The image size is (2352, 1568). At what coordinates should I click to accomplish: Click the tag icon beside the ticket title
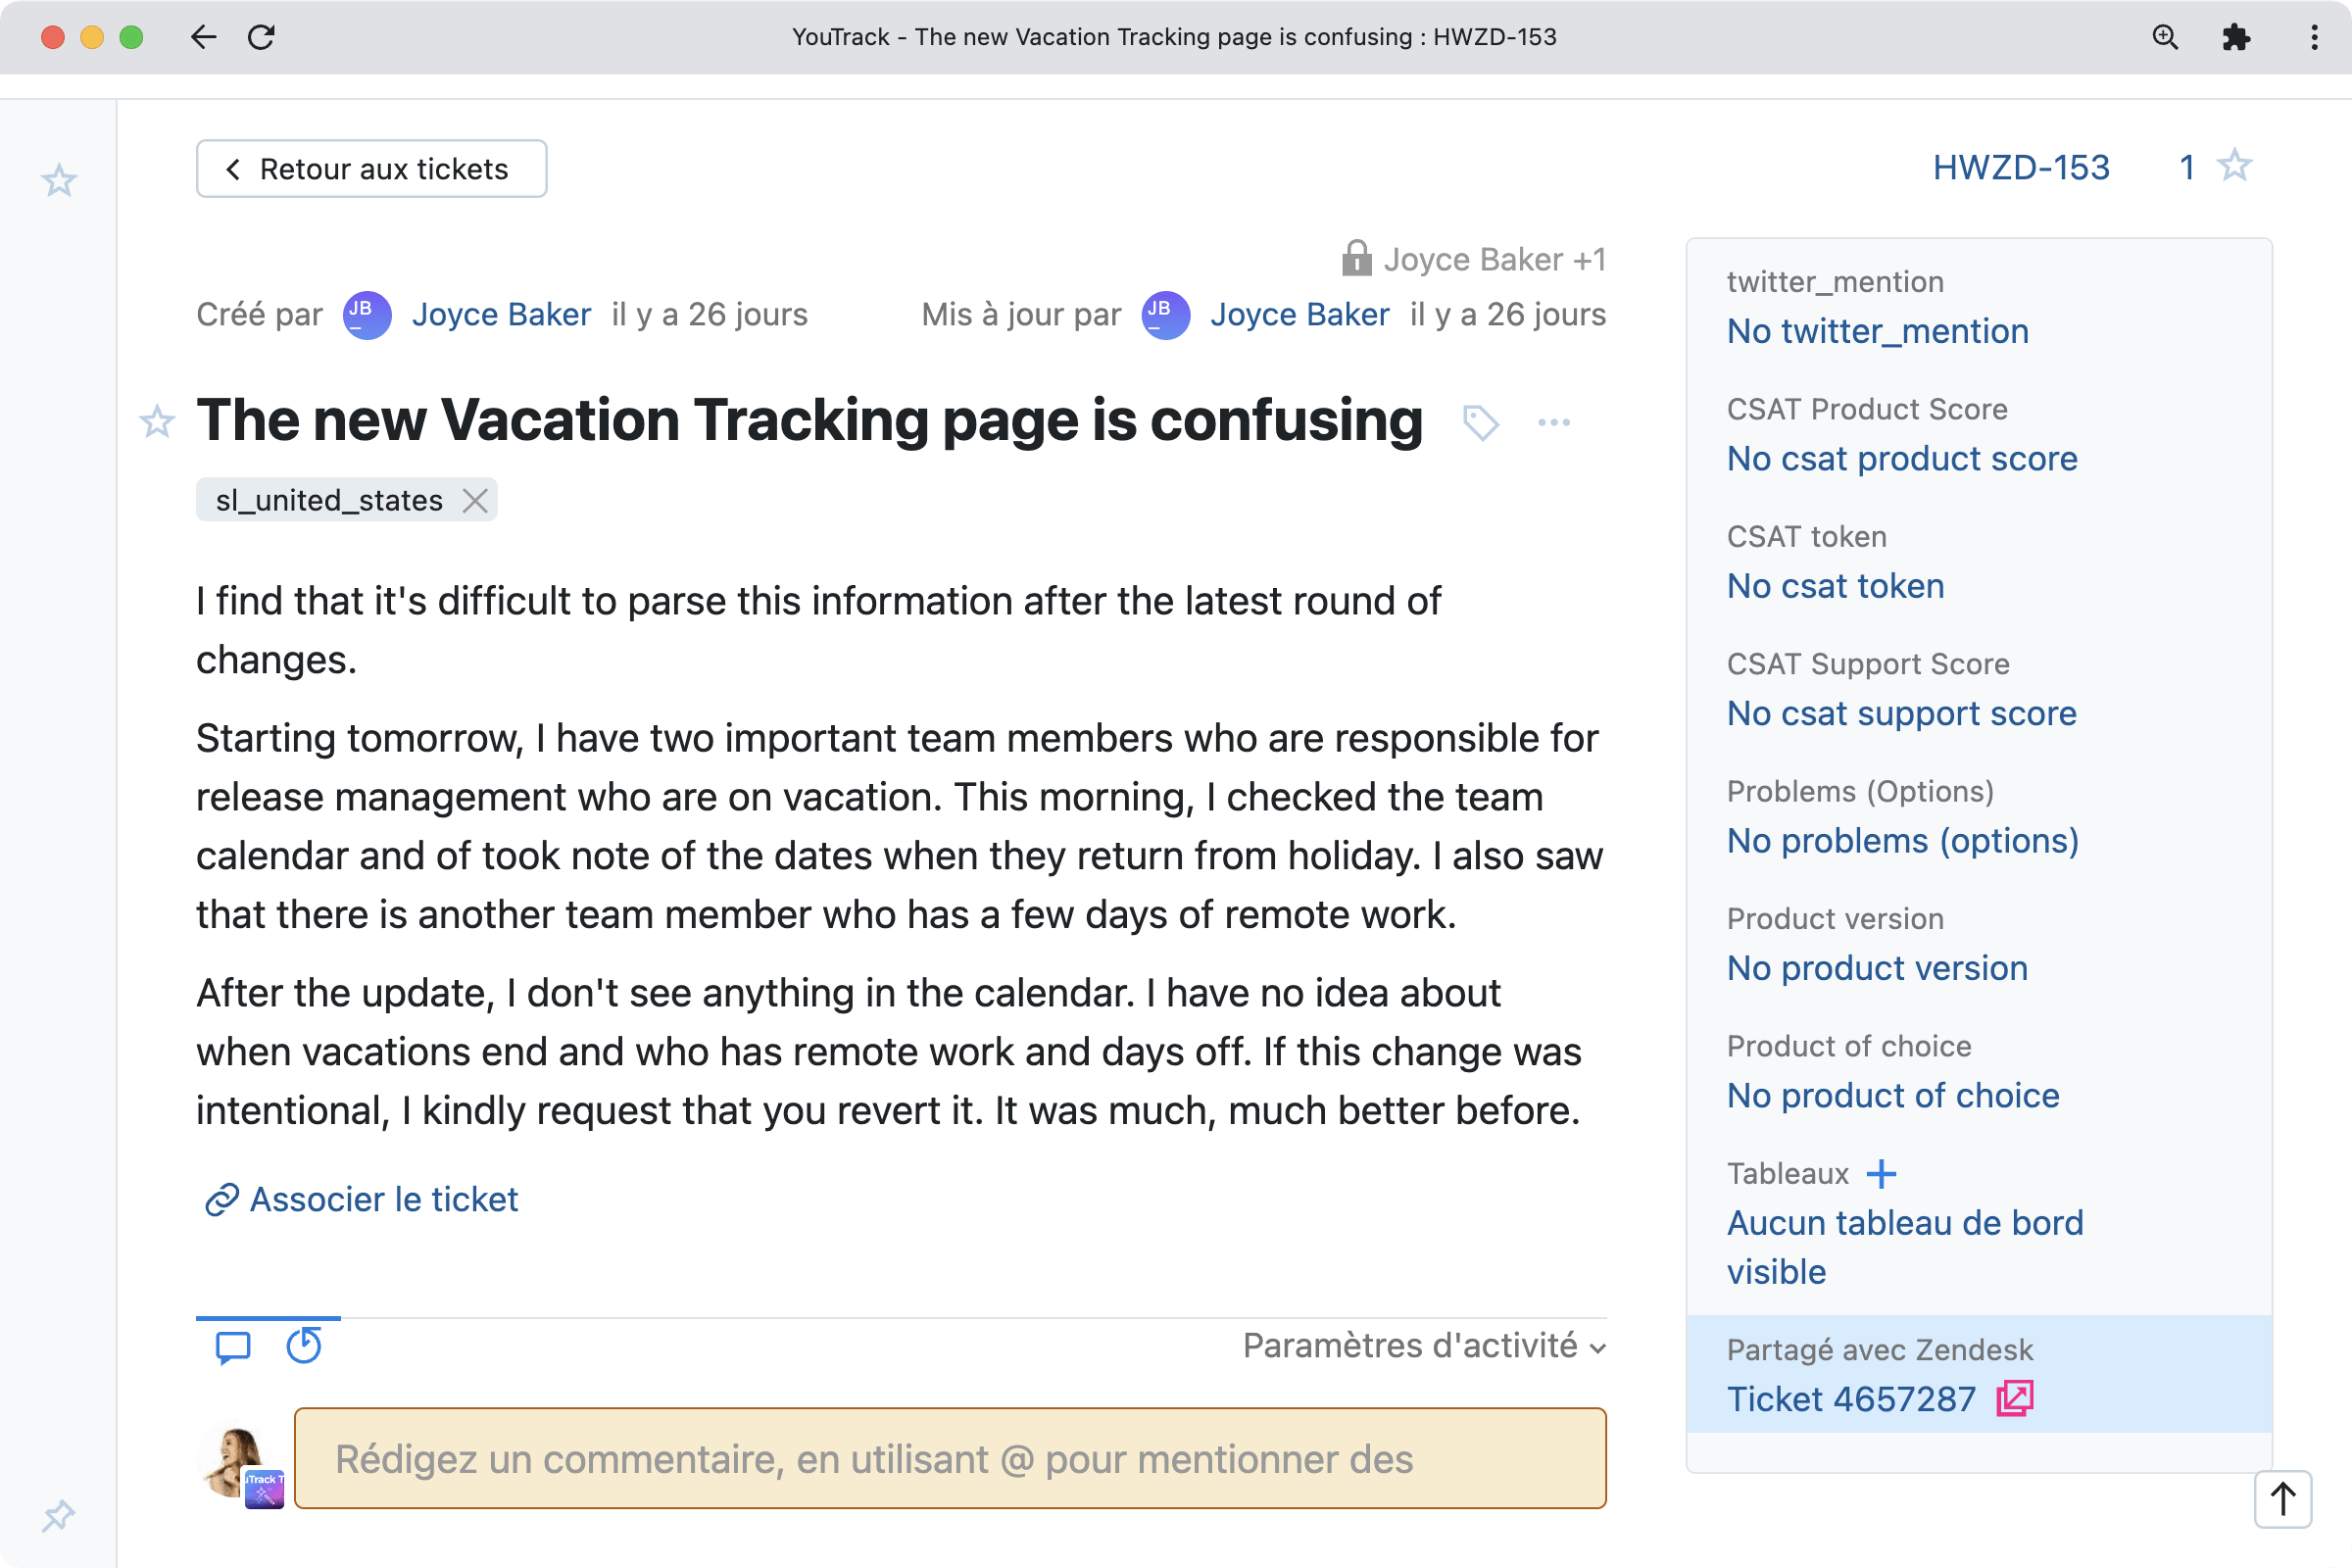(x=1480, y=422)
